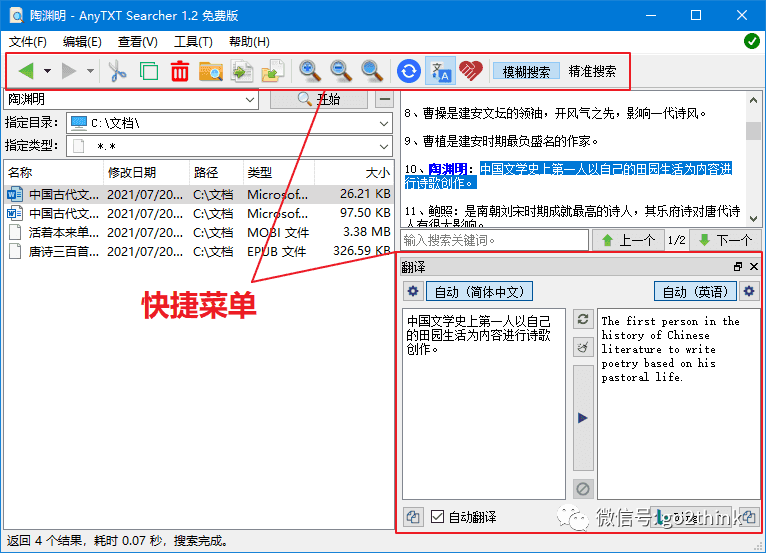Screen dimensions: 766x553
Task: Sort results by 类型 column
Action: coord(278,172)
